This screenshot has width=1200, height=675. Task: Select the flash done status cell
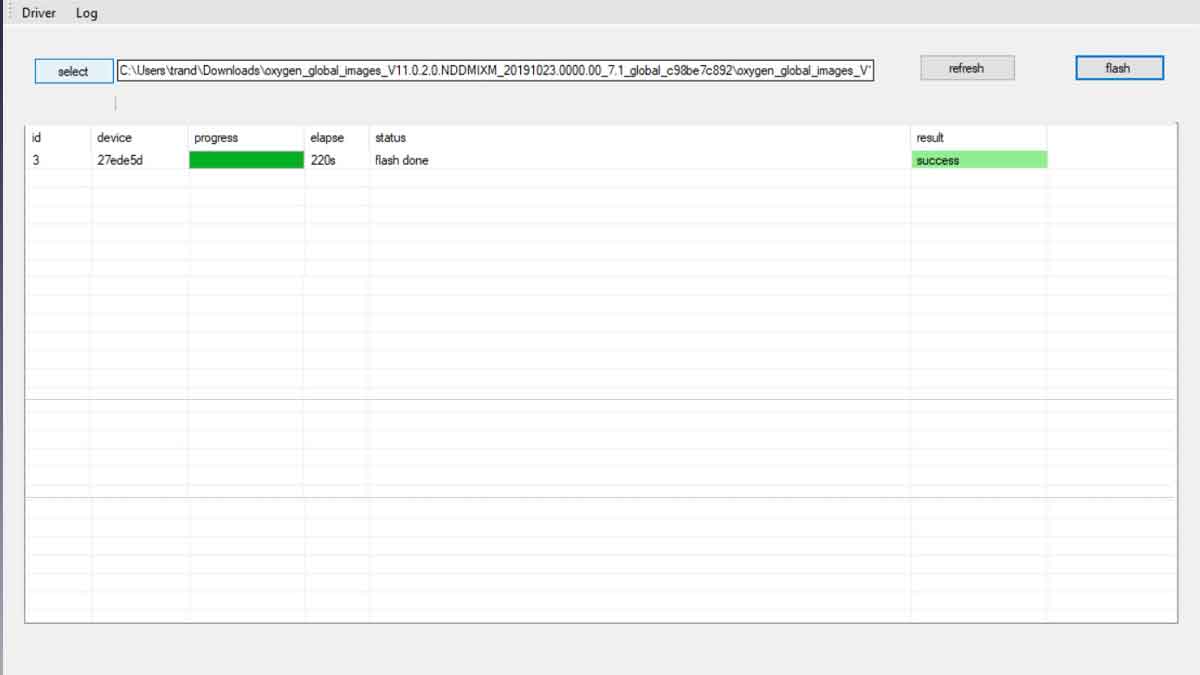(x=402, y=160)
